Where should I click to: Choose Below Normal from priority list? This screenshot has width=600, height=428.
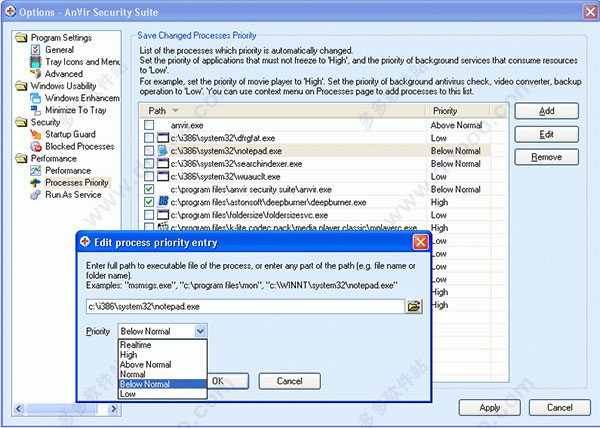[x=163, y=384]
